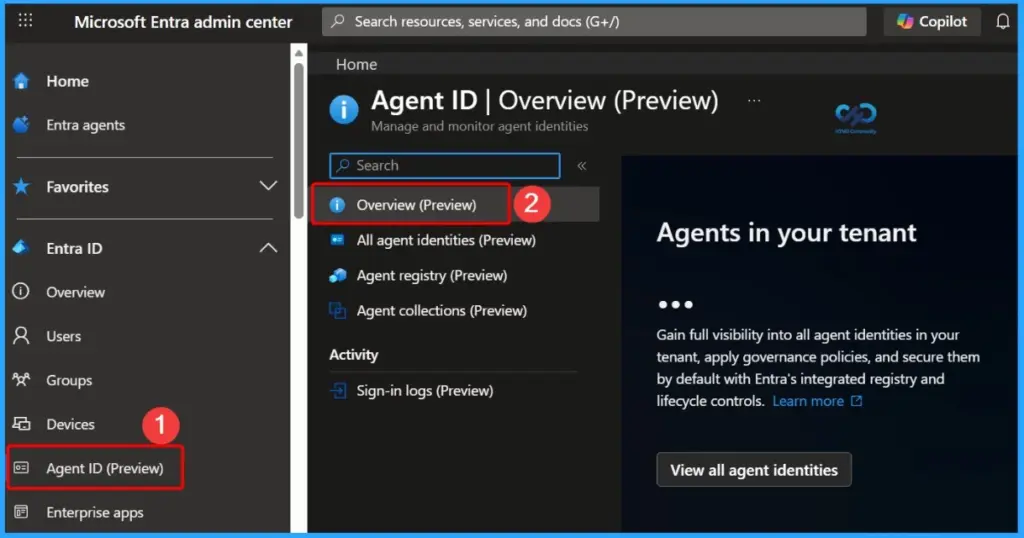This screenshot has height=538, width=1024.
Task: Click the Manage and monitor agent identities subtitle
Action: tap(479, 126)
